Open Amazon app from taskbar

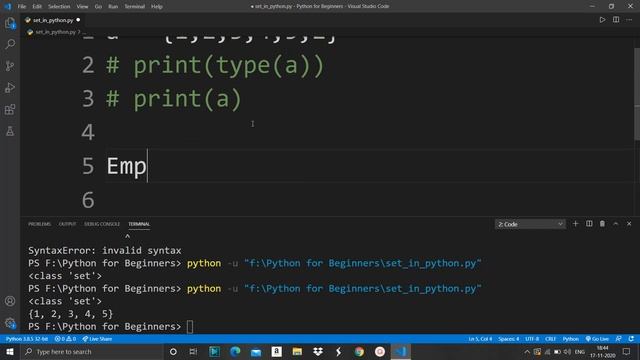(276, 351)
